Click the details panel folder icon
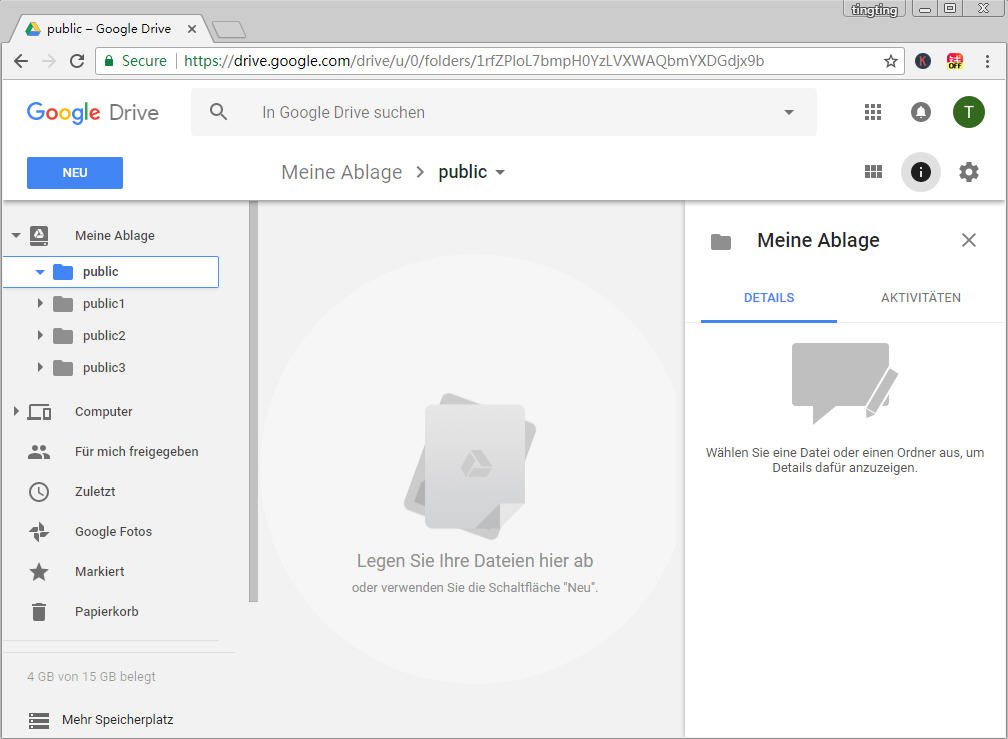 [x=721, y=242]
